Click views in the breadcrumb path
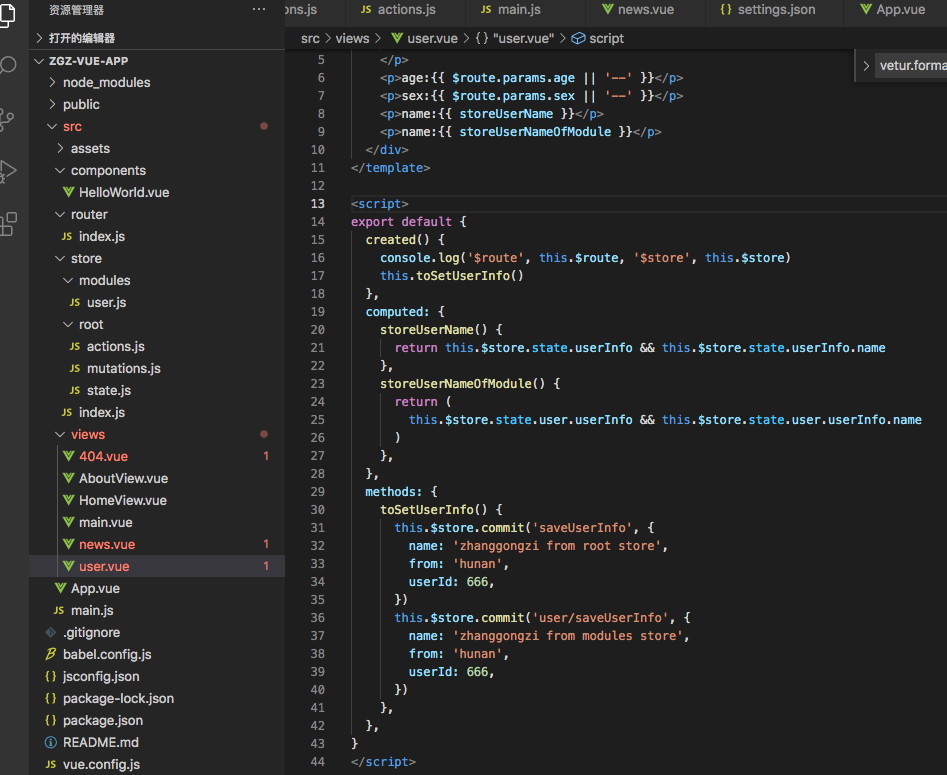The width and height of the screenshot is (947, 775). (352, 38)
